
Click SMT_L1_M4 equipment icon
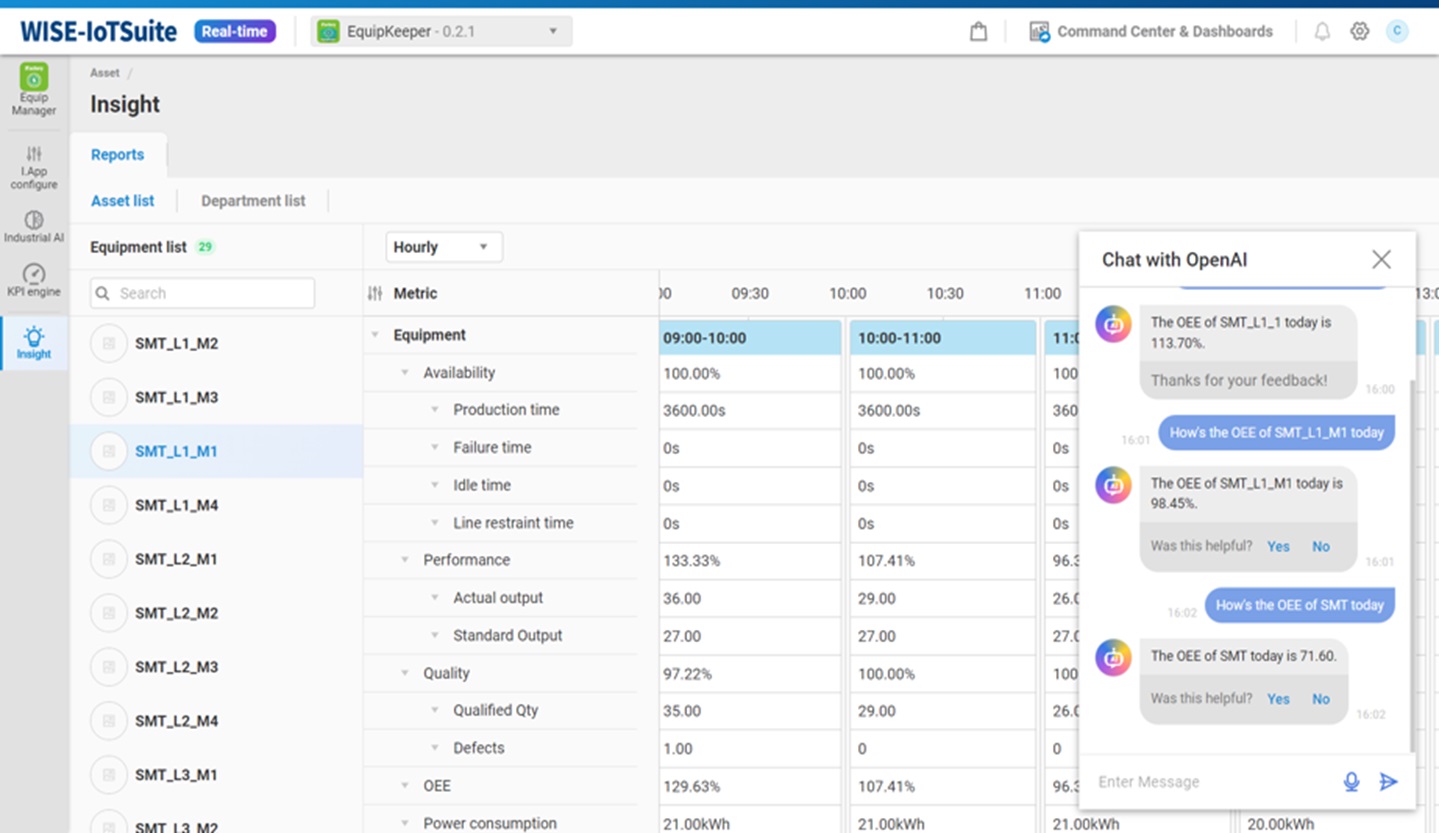(108, 505)
